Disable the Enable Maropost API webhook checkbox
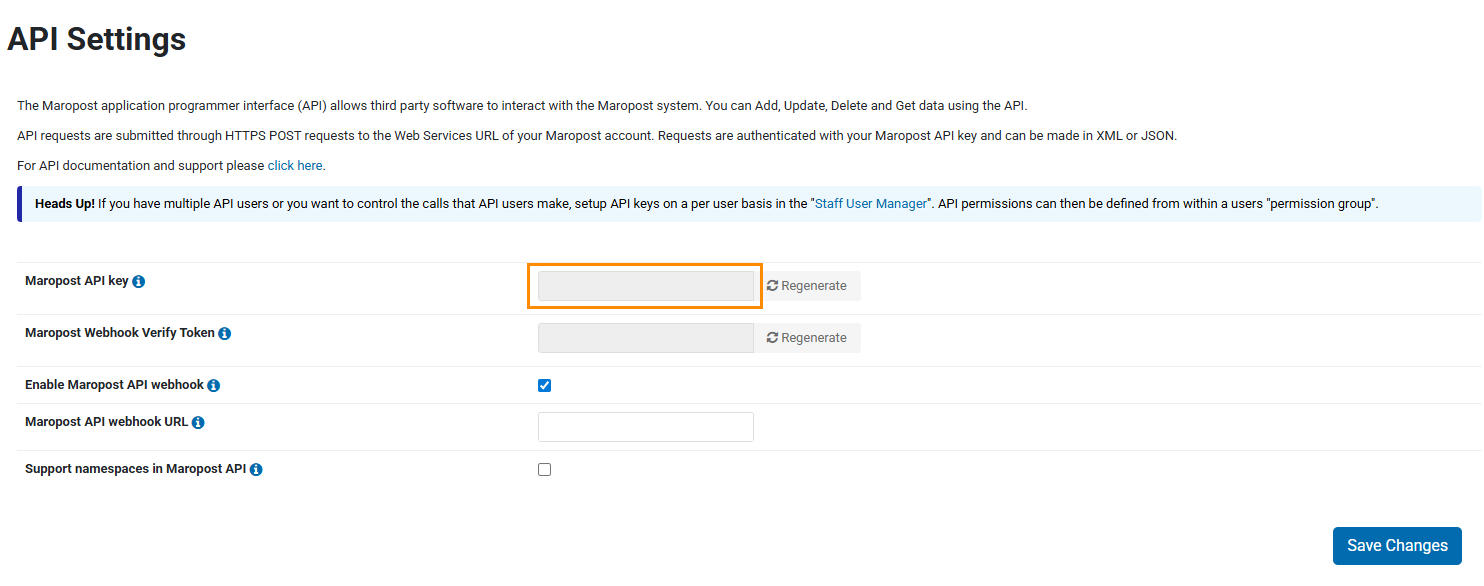This screenshot has width=1484, height=586. 545,386
